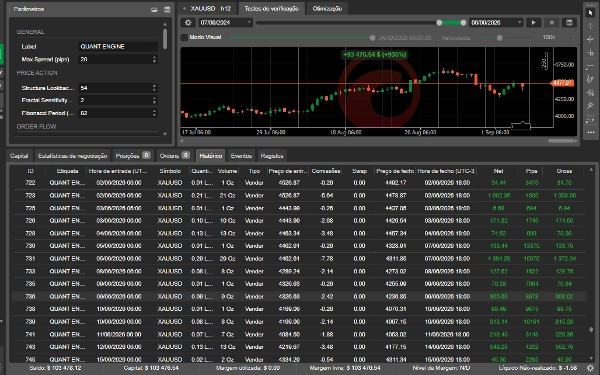Viewport: 600px width, 375px height.
Task: Select the history row with ID 731
Action: (x=298, y=259)
